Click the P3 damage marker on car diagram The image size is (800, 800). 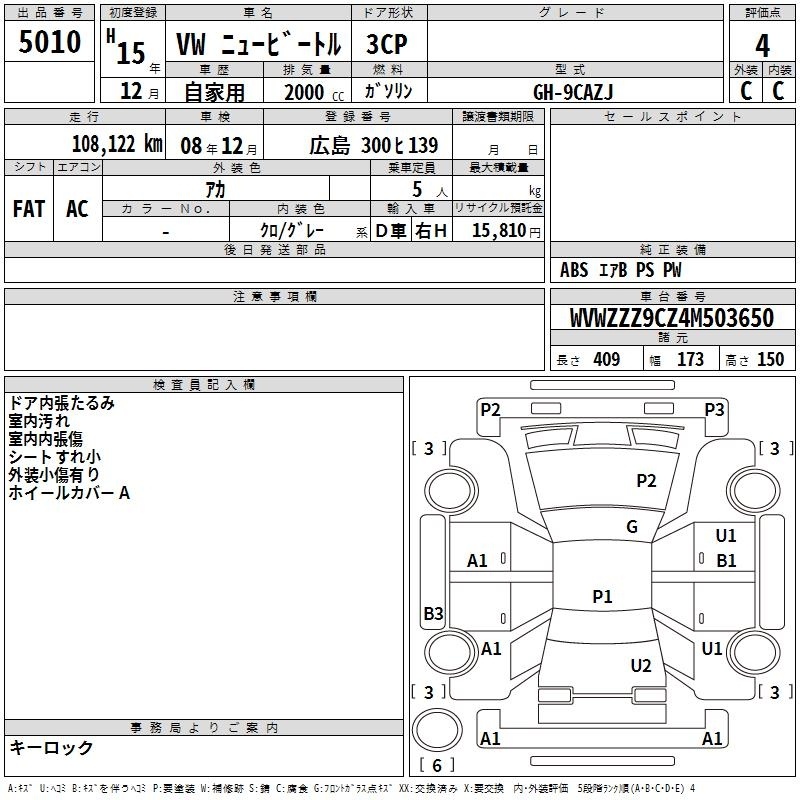[714, 409]
